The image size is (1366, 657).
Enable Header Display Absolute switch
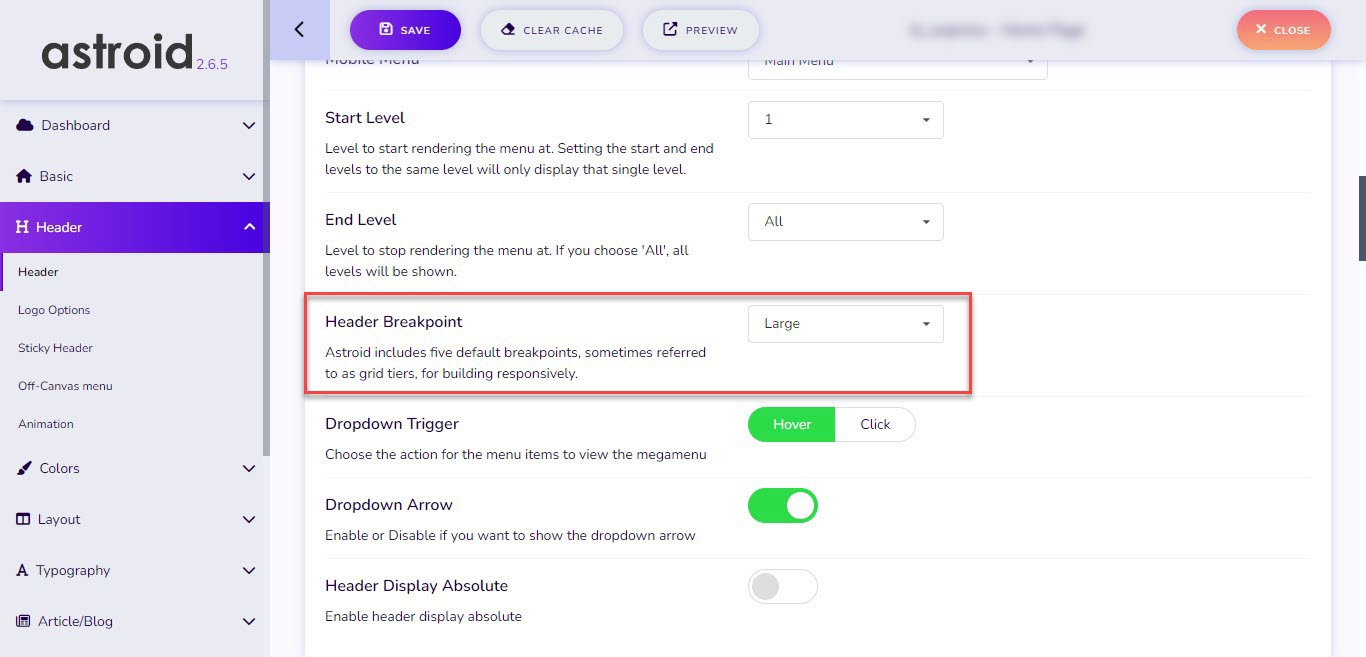pos(783,587)
